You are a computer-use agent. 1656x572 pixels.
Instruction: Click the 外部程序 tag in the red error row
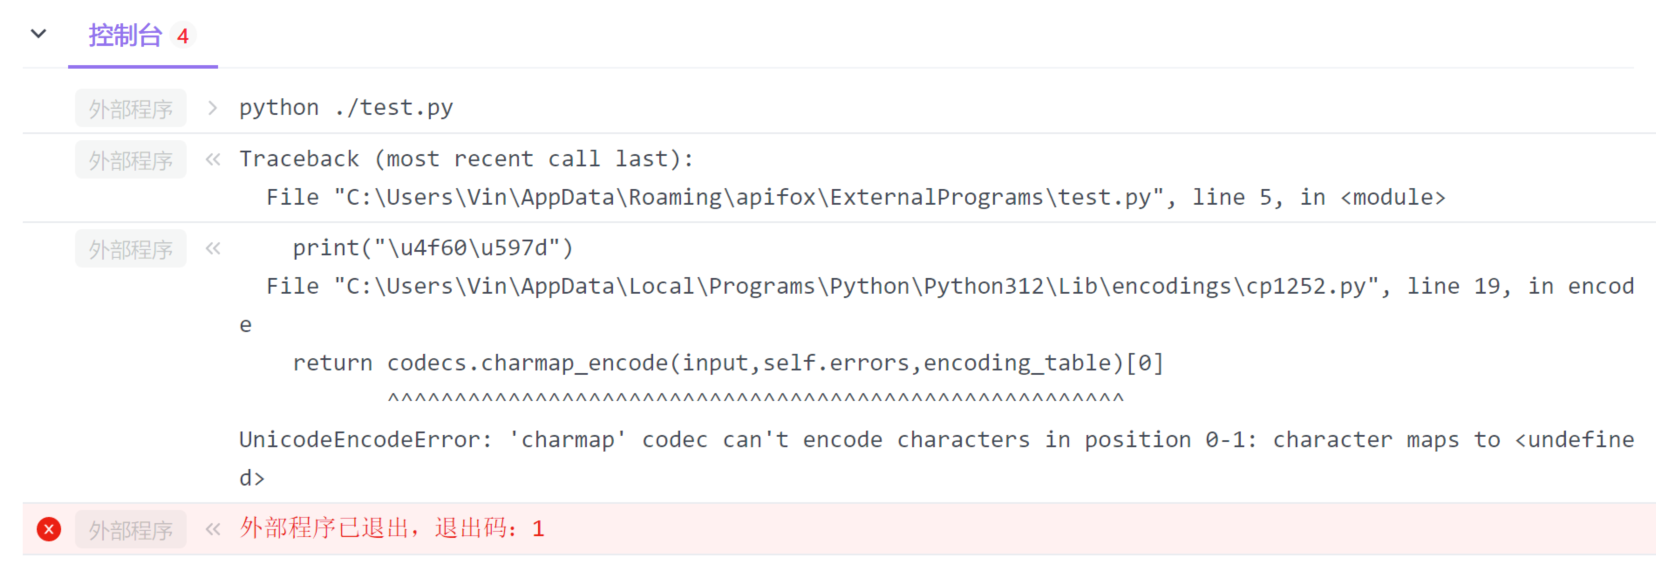tap(130, 530)
